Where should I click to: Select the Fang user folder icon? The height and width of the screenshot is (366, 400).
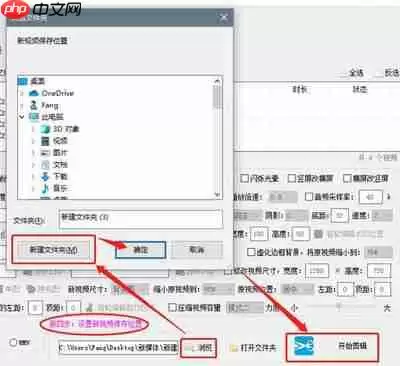(34, 105)
